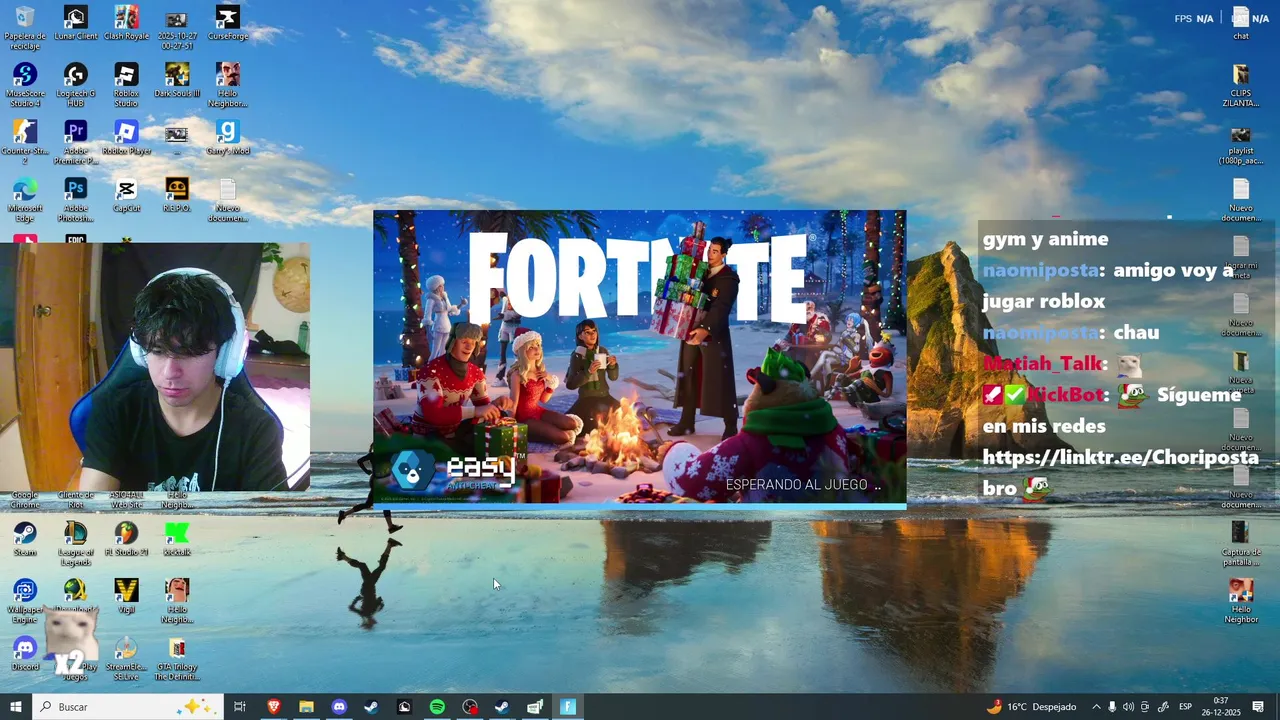Open the Clash Royale desktop shortcut
The width and height of the screenshot is (1280, 720).
[x=126, y=24]
